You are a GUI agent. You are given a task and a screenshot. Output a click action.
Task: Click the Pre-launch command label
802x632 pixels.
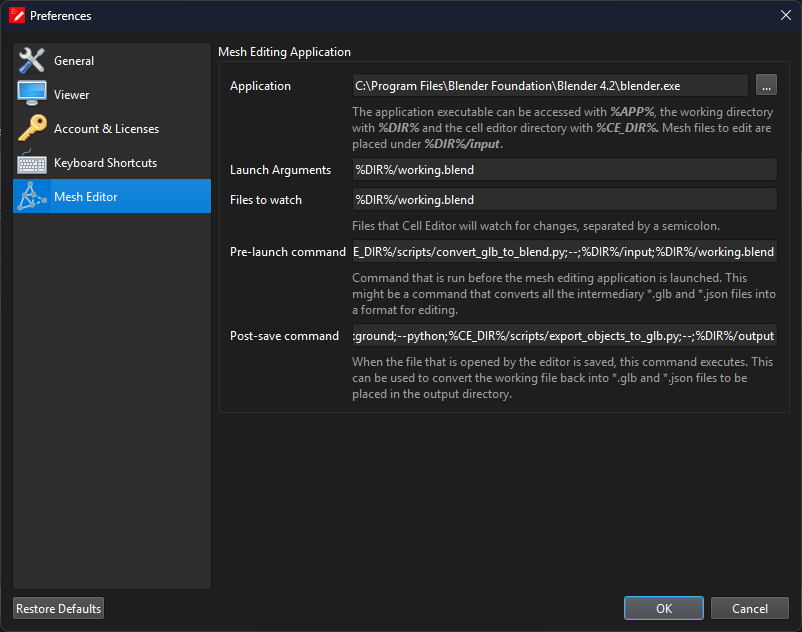pos(288,252)
